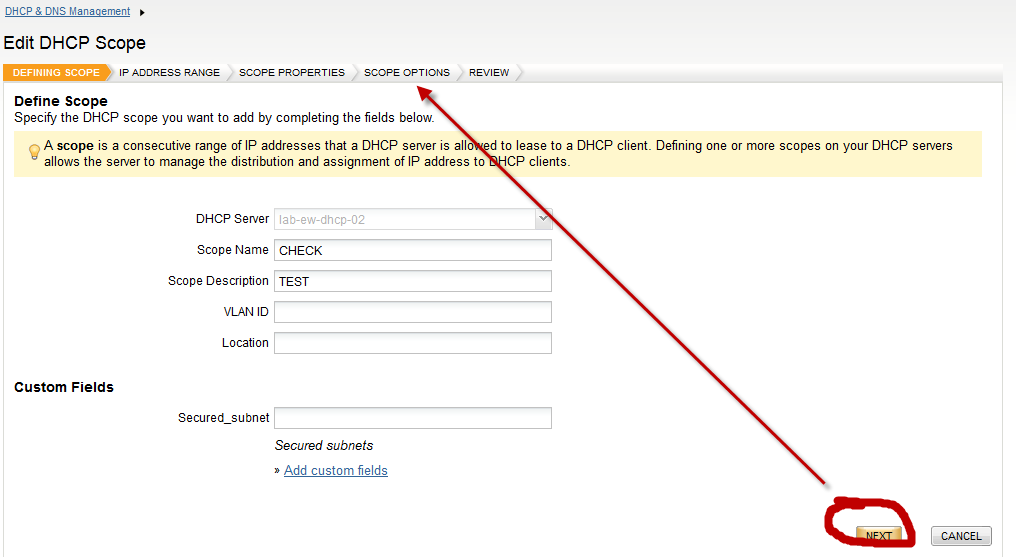Switch to the Defining Scope step tab
Screen dimensions: 1016x557
[56, 73]
